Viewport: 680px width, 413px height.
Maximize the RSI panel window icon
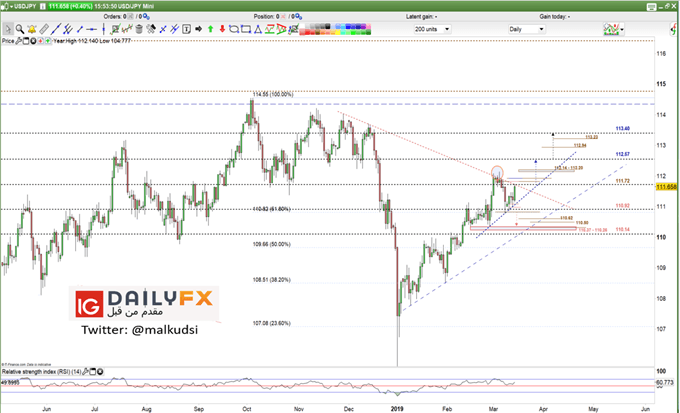[93, 372]
